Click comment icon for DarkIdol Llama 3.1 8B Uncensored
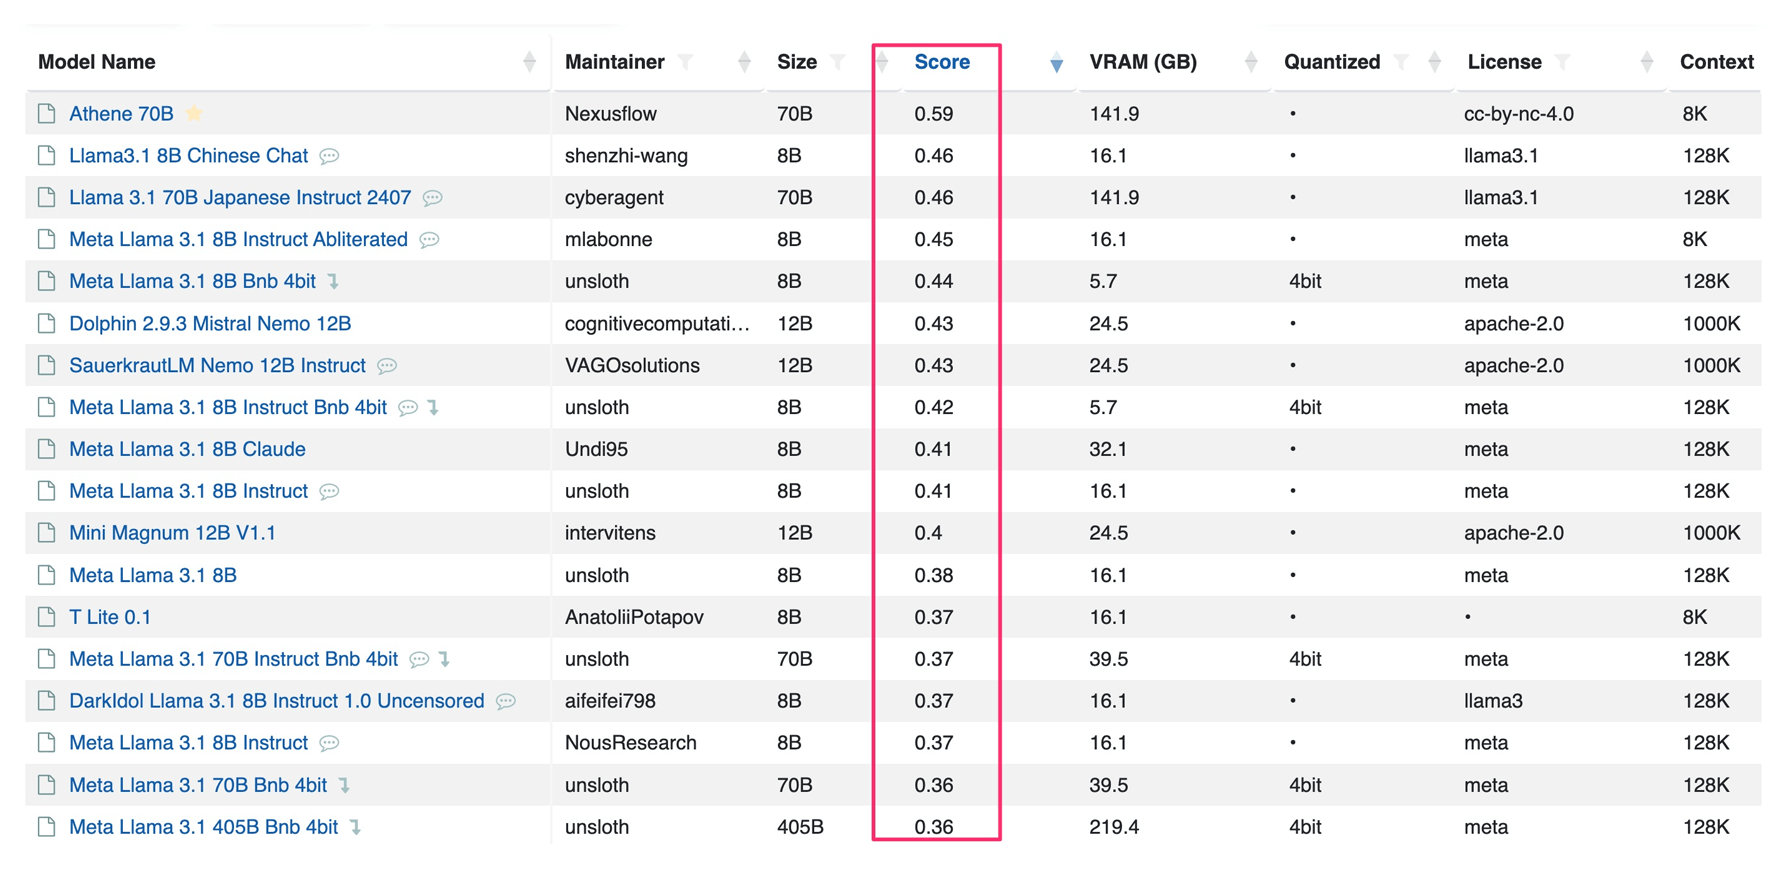1792x878 pixels. pos(506,701)
